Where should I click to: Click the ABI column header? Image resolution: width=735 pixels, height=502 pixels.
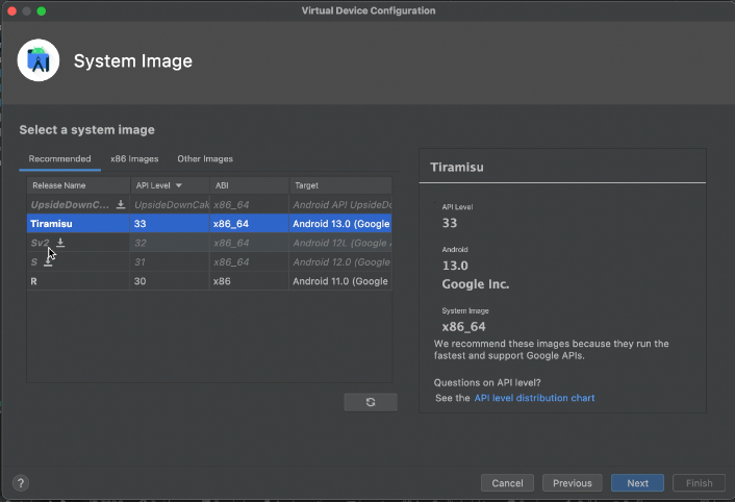pyautogui.click(x=248, y=186)
